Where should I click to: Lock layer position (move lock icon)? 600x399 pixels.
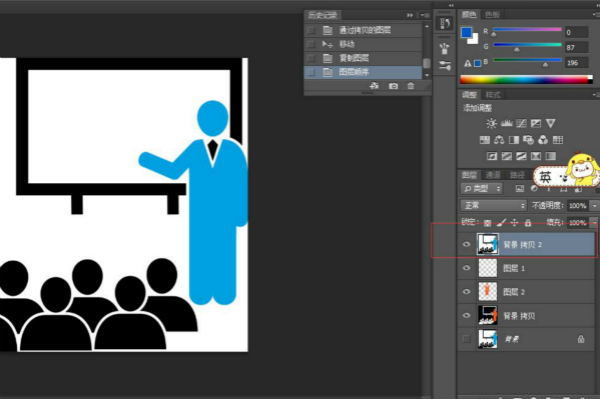[514, 222]
